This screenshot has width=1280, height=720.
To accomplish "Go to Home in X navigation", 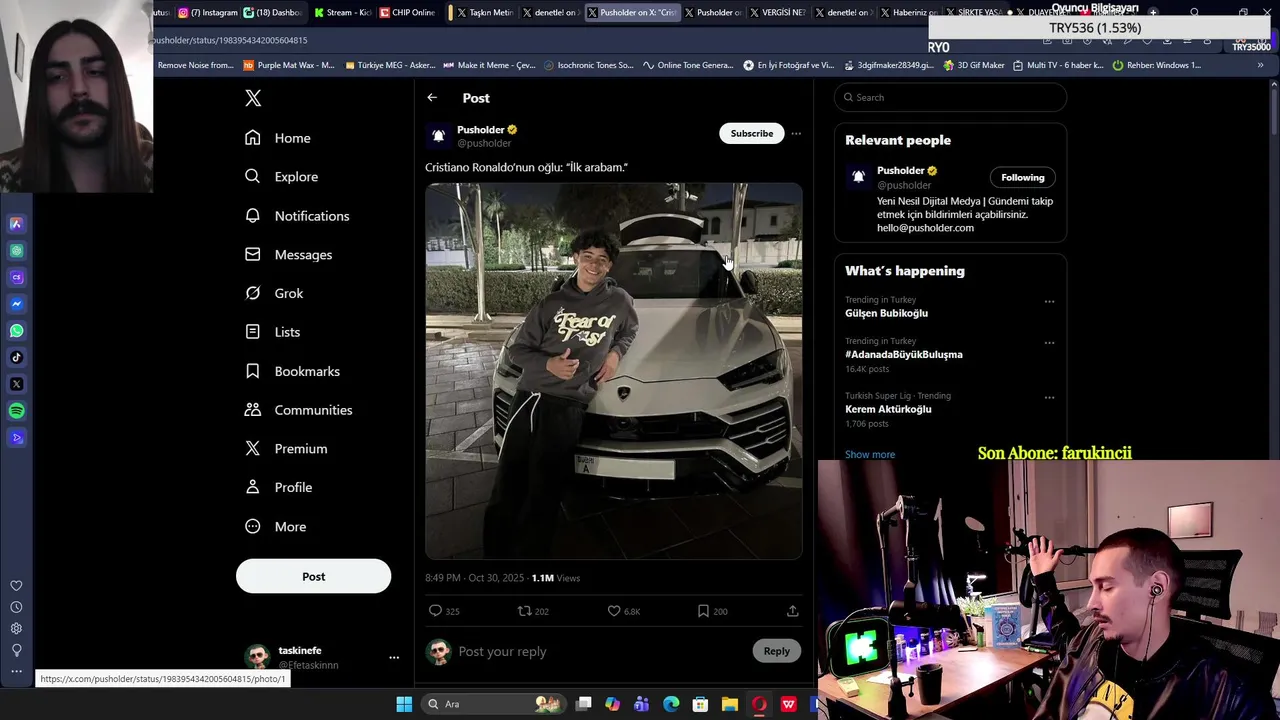I will (x=278, y=138).
